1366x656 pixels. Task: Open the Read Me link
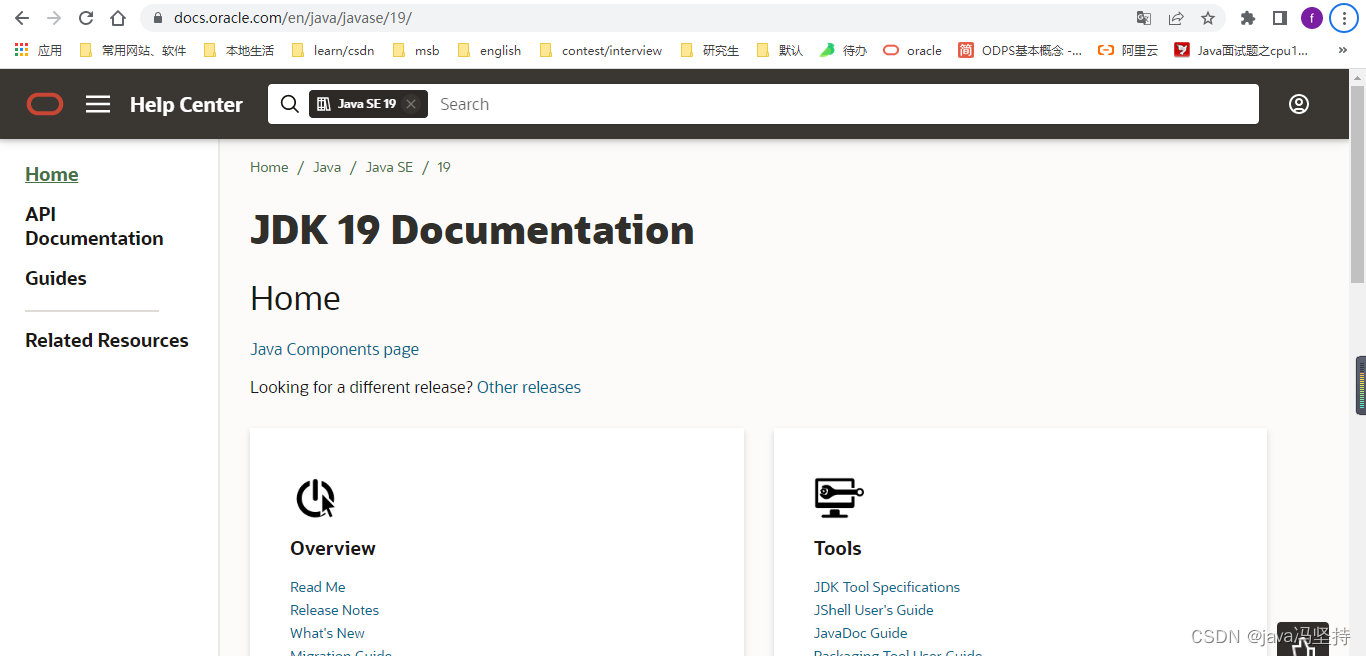(318, 587)
